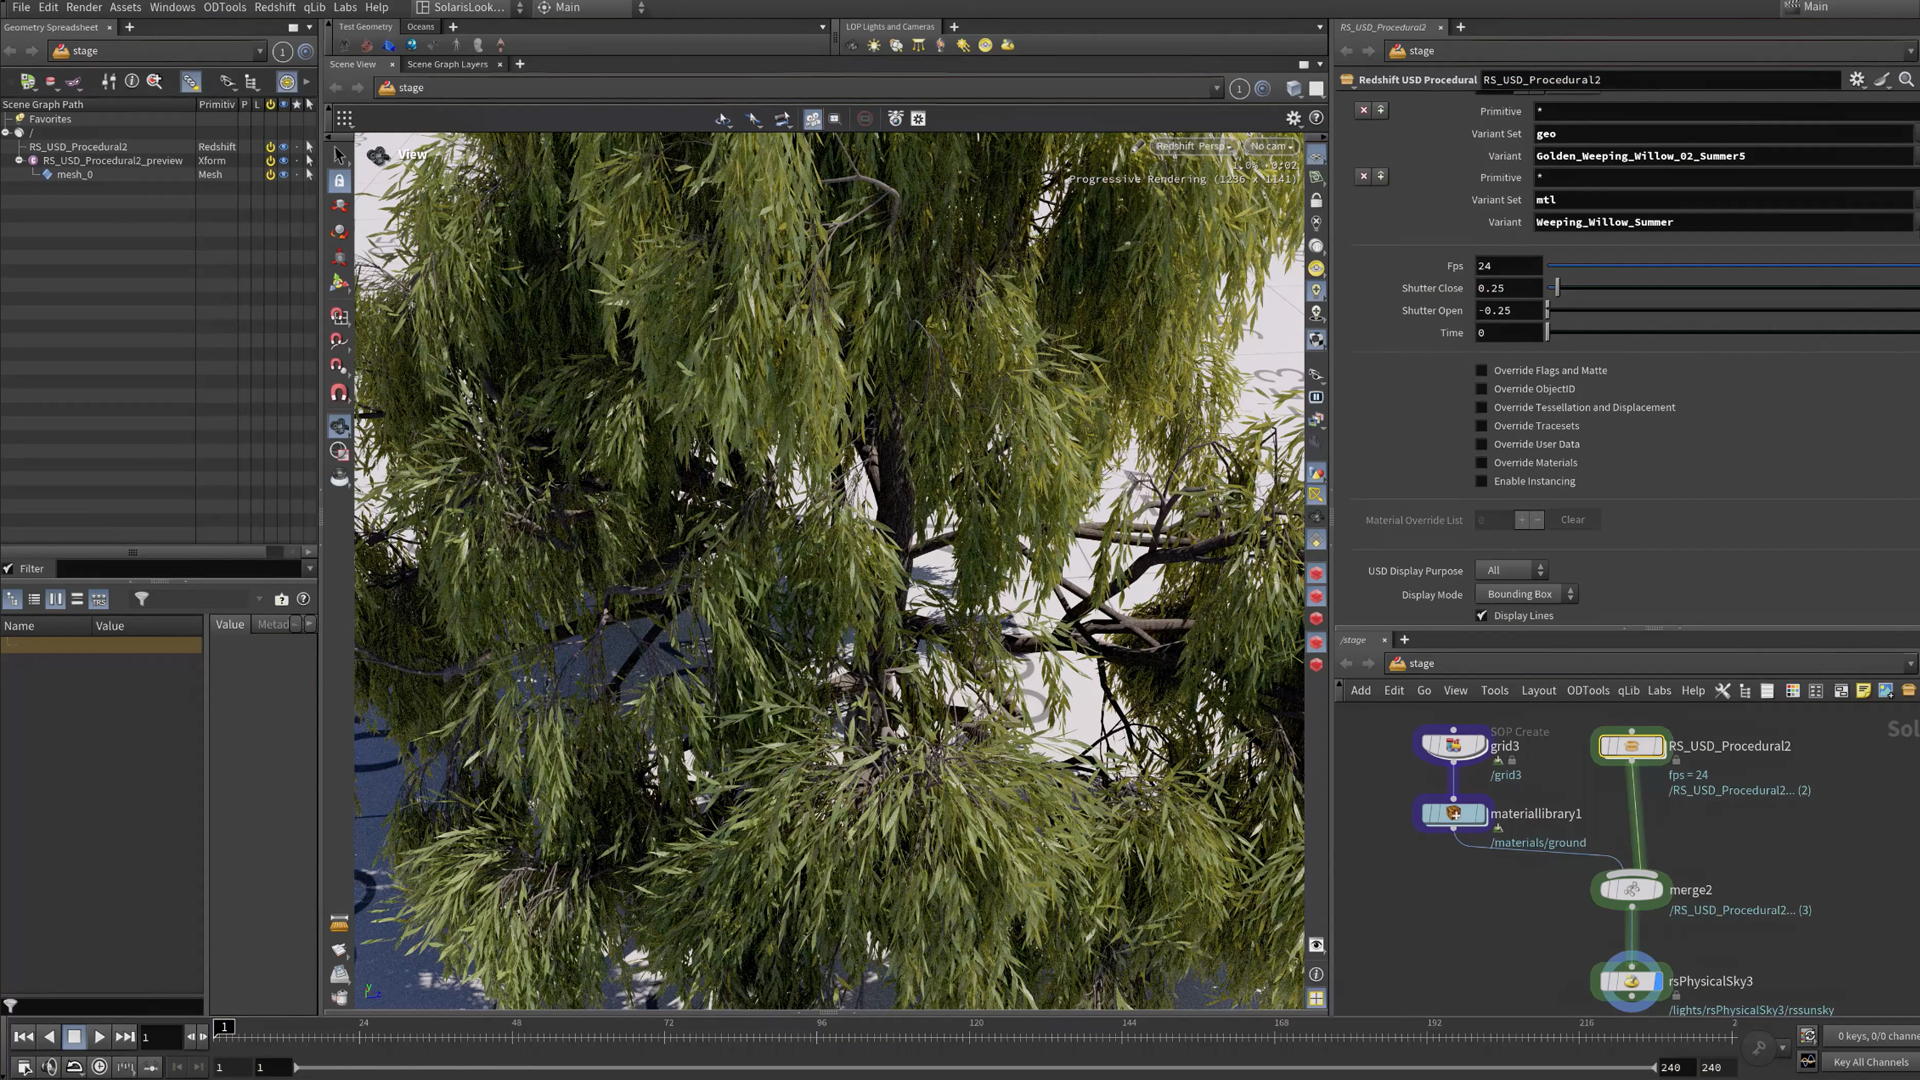This screenshot has height=1080, width=1920.
Task: Click the merge2 node
Action: coord(1631,889)
